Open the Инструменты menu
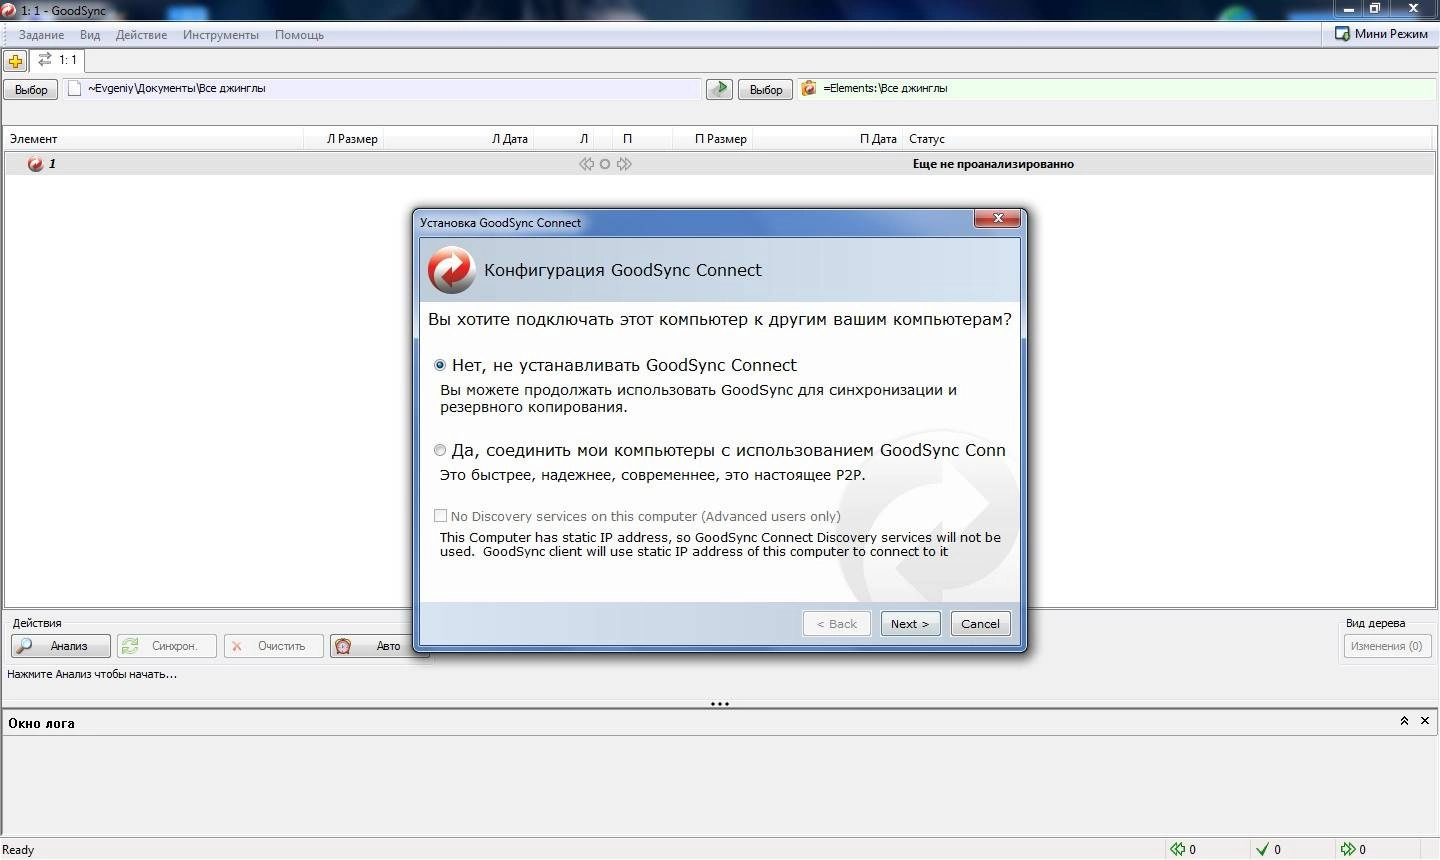The image size is (1440, 860). (220, 35)
